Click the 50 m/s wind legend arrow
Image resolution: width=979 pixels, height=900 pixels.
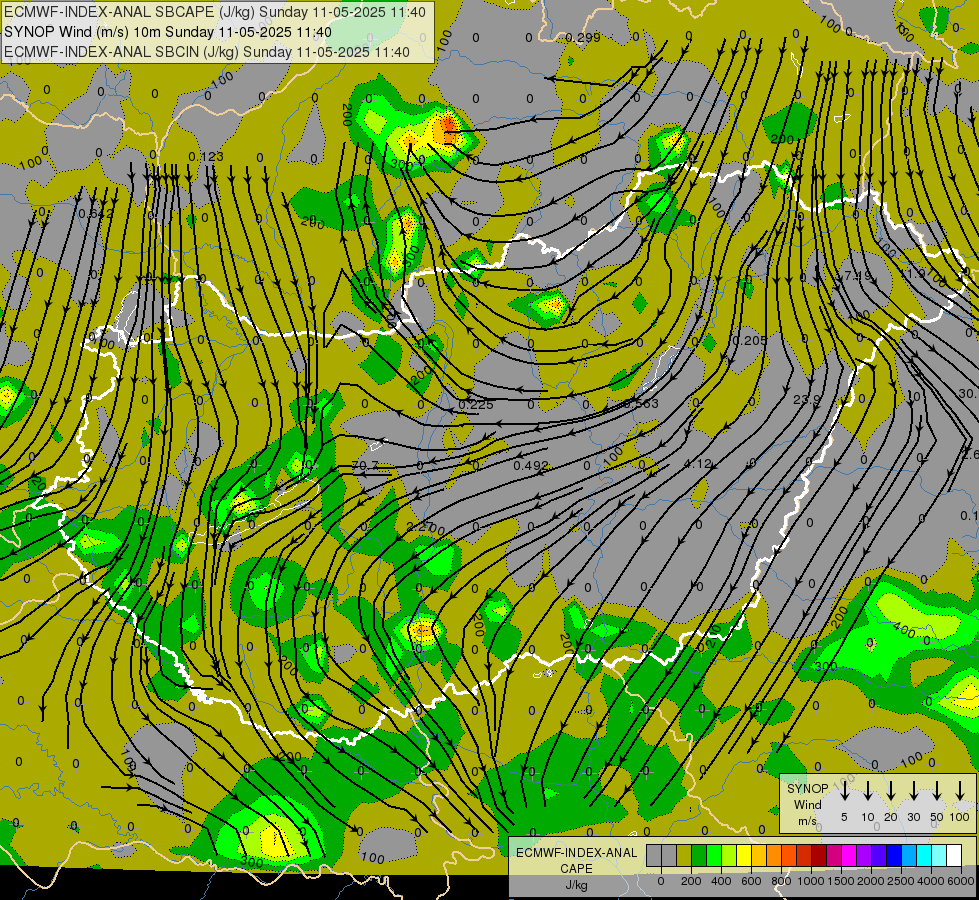937,790
